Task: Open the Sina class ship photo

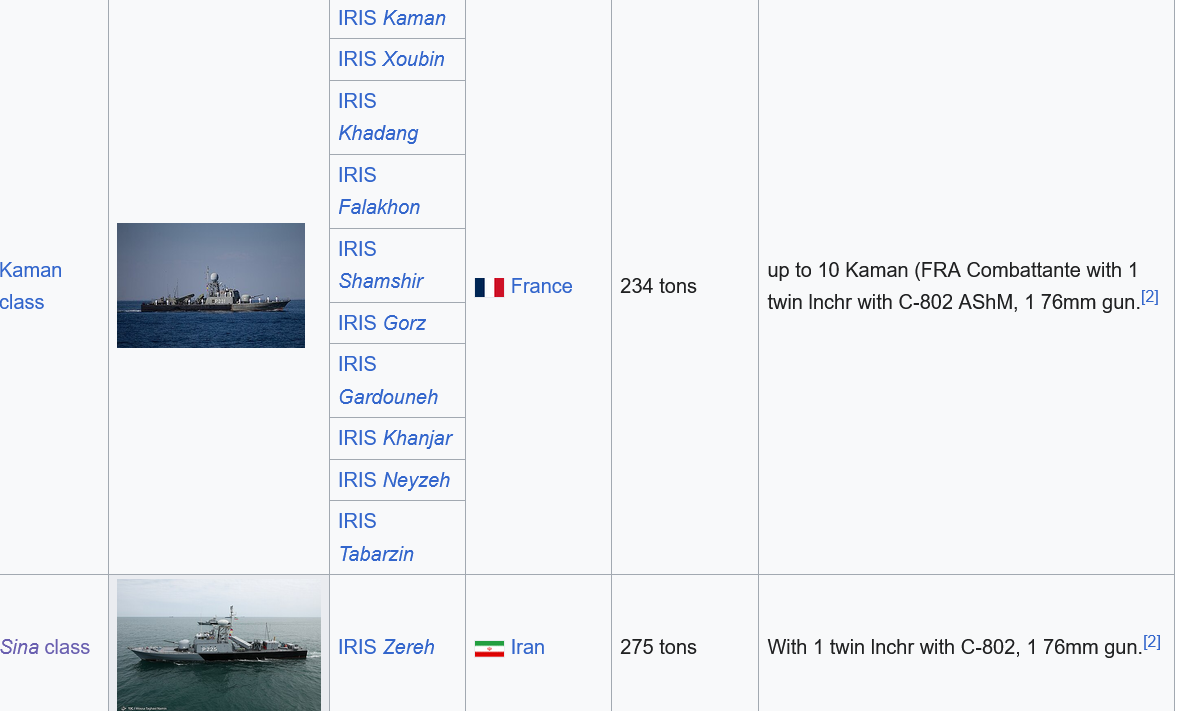Action: (219, 645)
